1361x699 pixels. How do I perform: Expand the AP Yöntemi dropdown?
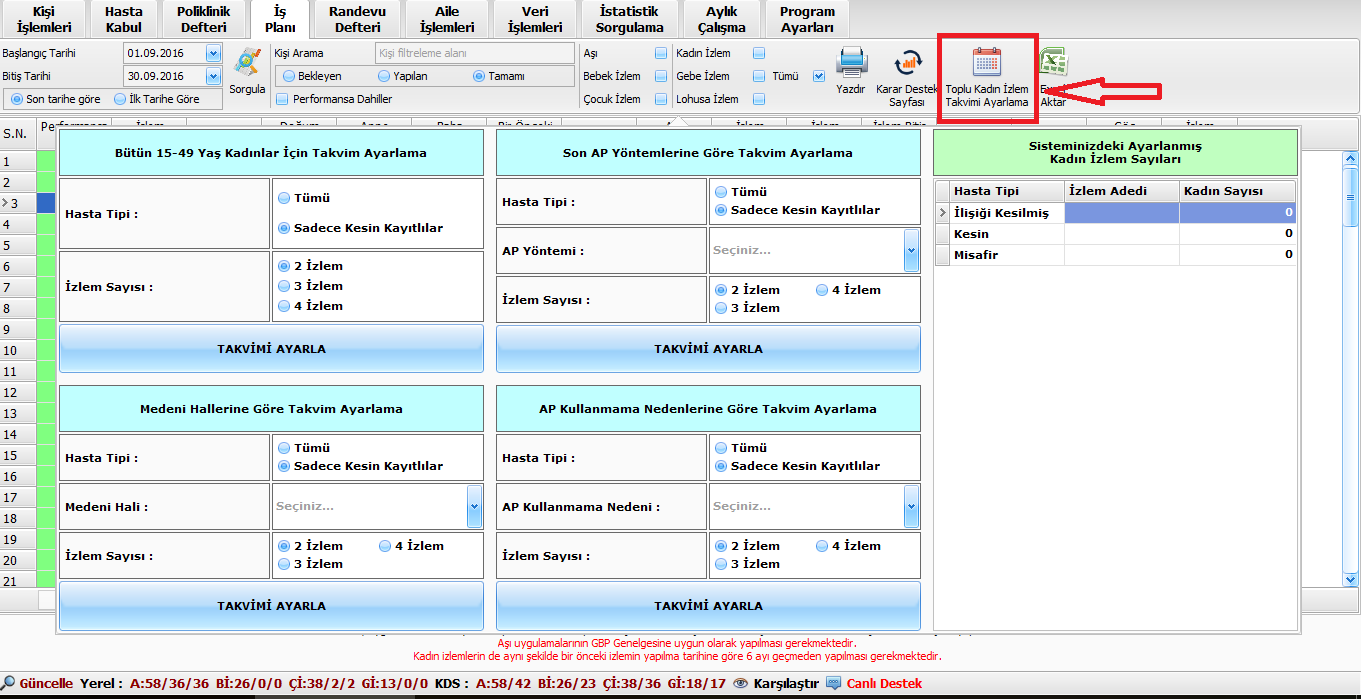911,250
